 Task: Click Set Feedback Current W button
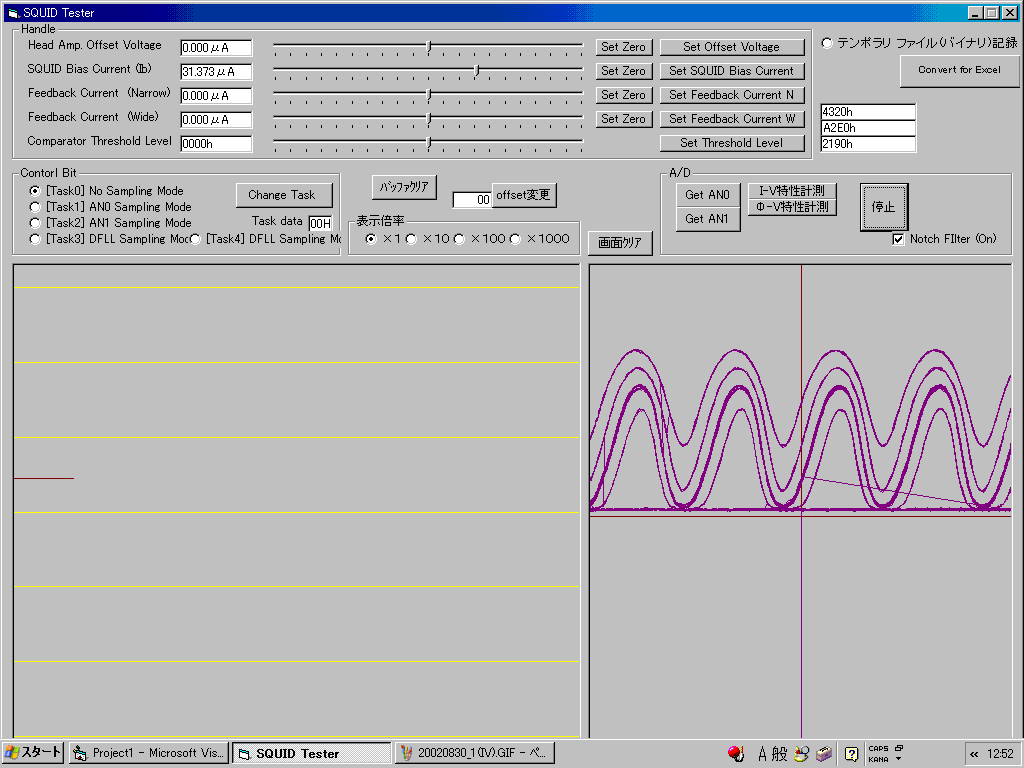coord(732,119)
